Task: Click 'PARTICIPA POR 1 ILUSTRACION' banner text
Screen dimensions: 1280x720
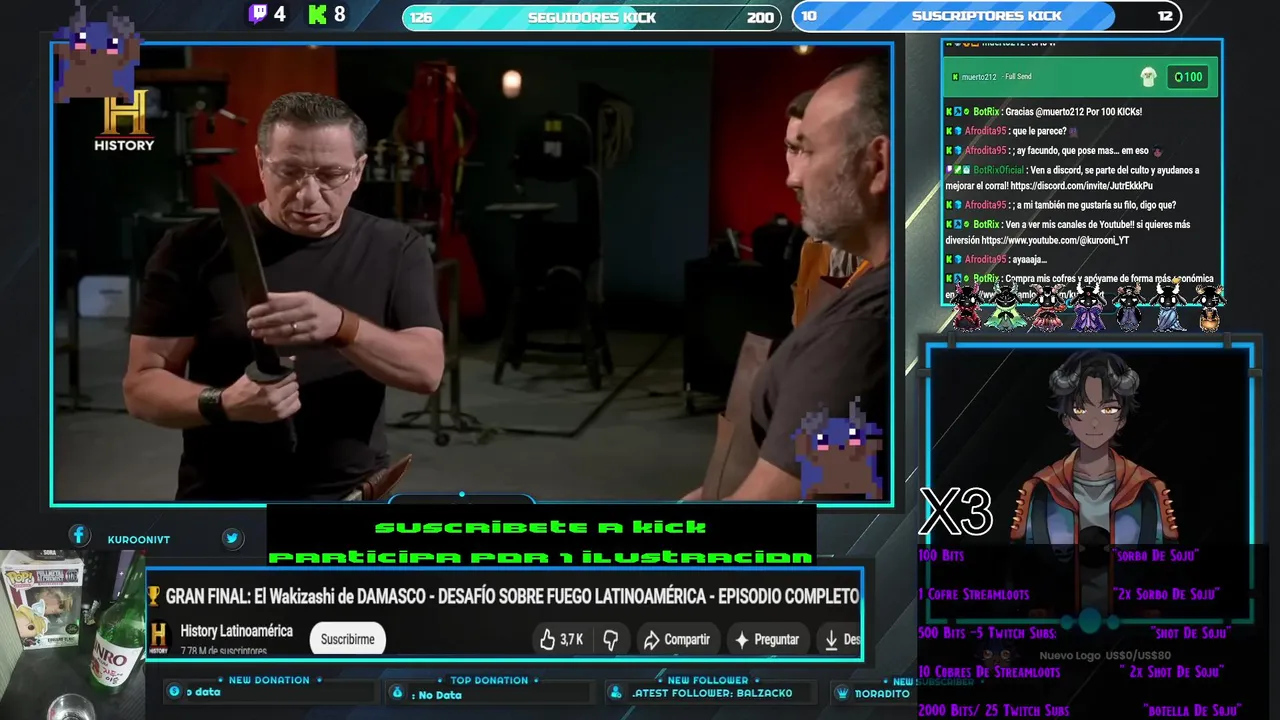Action: (540, 557)
